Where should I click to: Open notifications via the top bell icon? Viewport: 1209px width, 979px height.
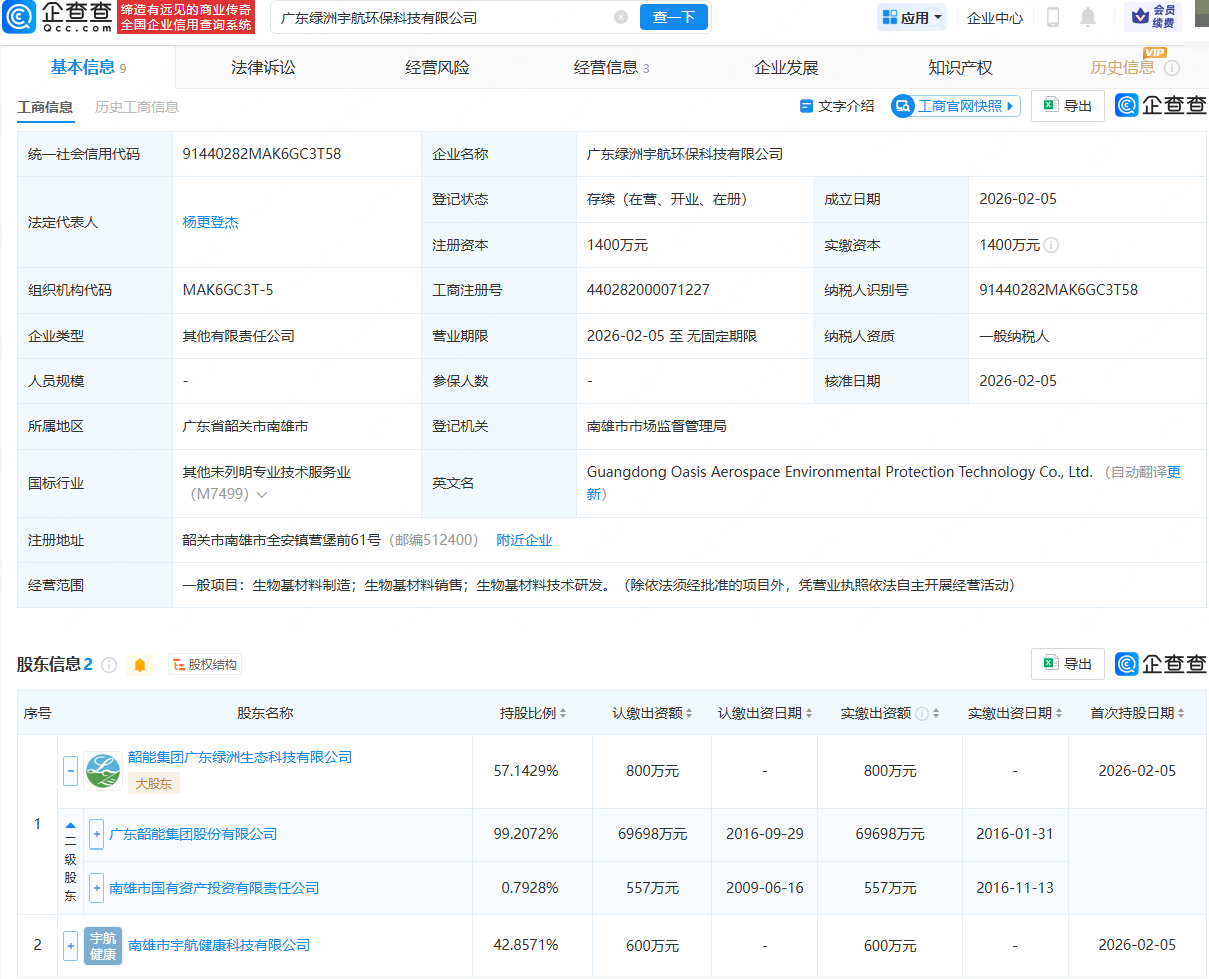coord(1087,18)
